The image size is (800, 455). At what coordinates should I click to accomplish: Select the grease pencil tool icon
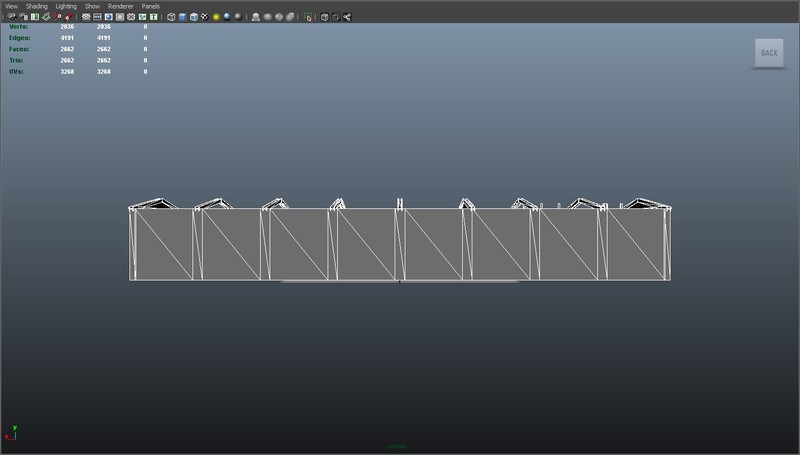tap(69, 17)
